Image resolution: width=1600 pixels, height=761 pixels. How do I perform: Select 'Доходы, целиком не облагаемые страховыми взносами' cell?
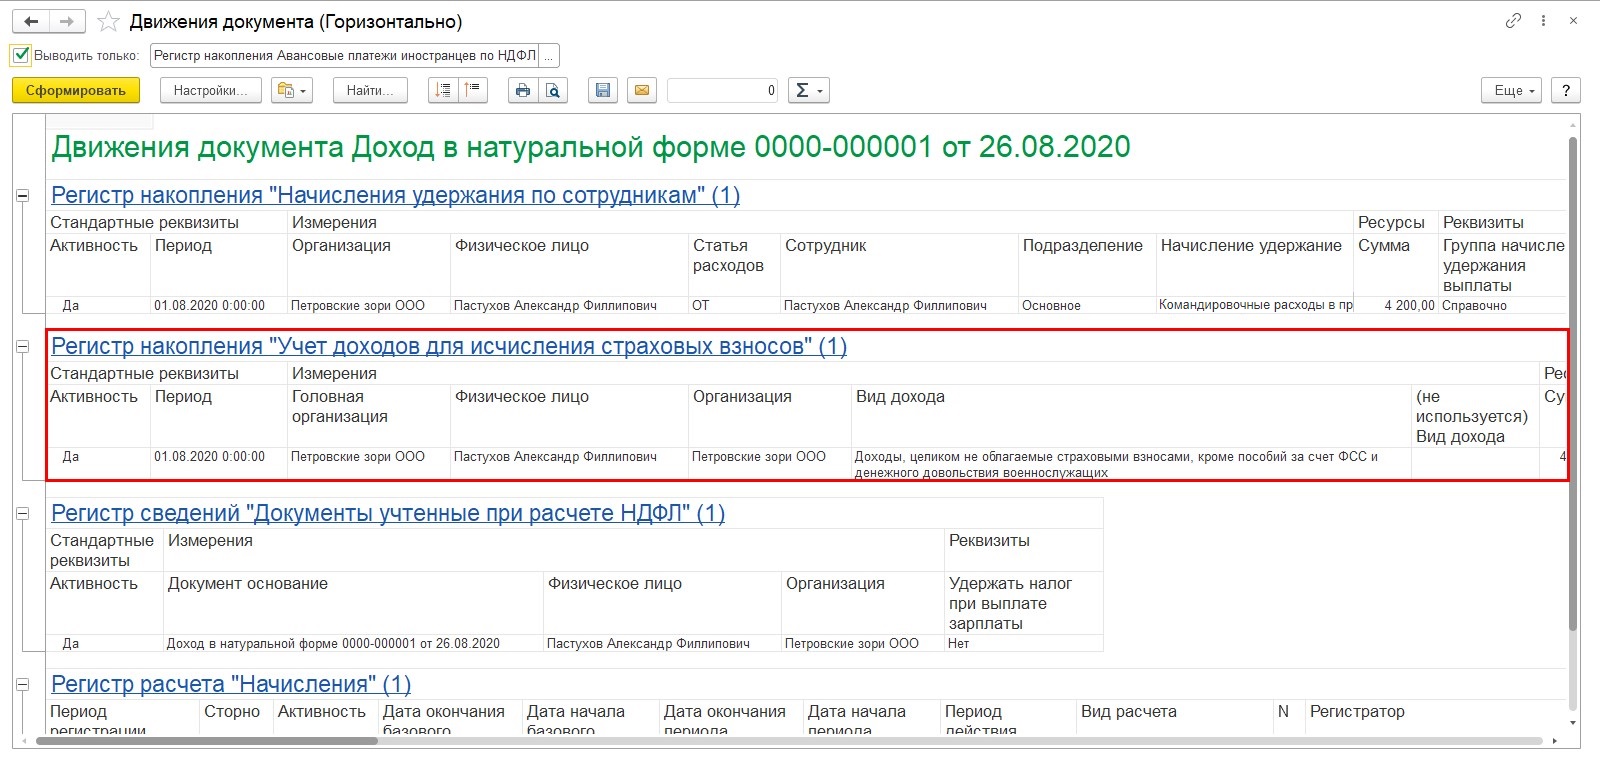[1131, 464]
